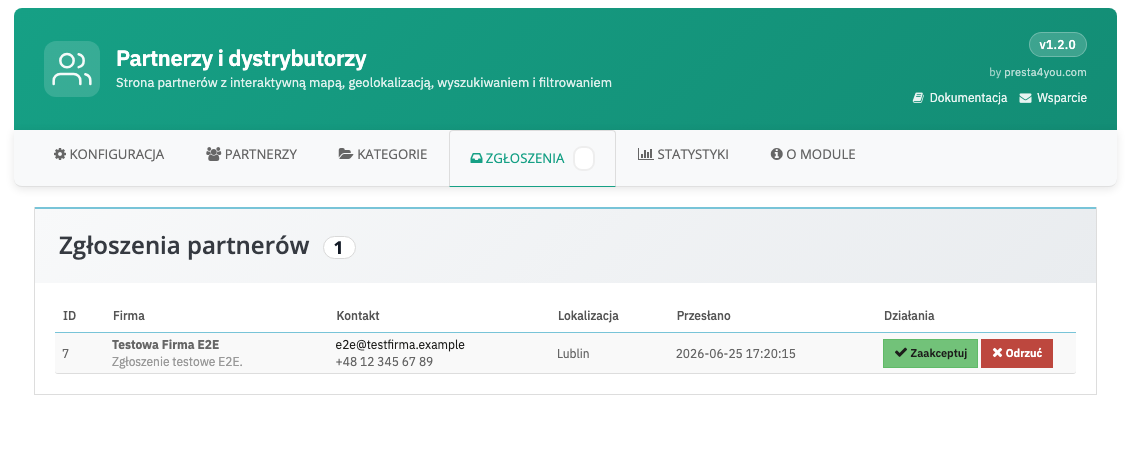Image resolution: width=1128 pixels, height=449 pixels.
Task: Click the partners module logo icon
Action: coord(72,69)
